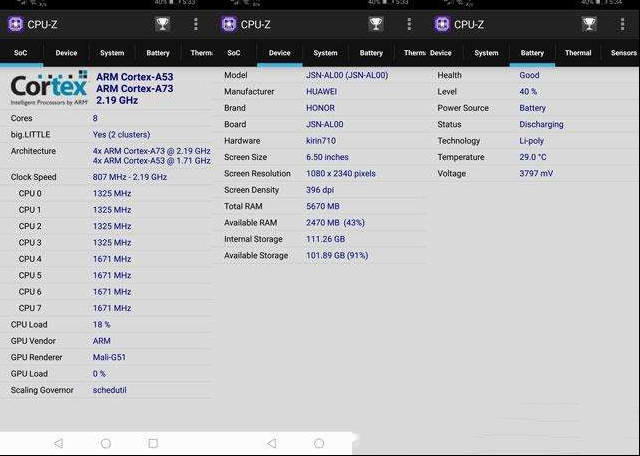Select the active Device tab on the Device screen
The height and width of the screenshot is (456, 640).
point(280,53)
